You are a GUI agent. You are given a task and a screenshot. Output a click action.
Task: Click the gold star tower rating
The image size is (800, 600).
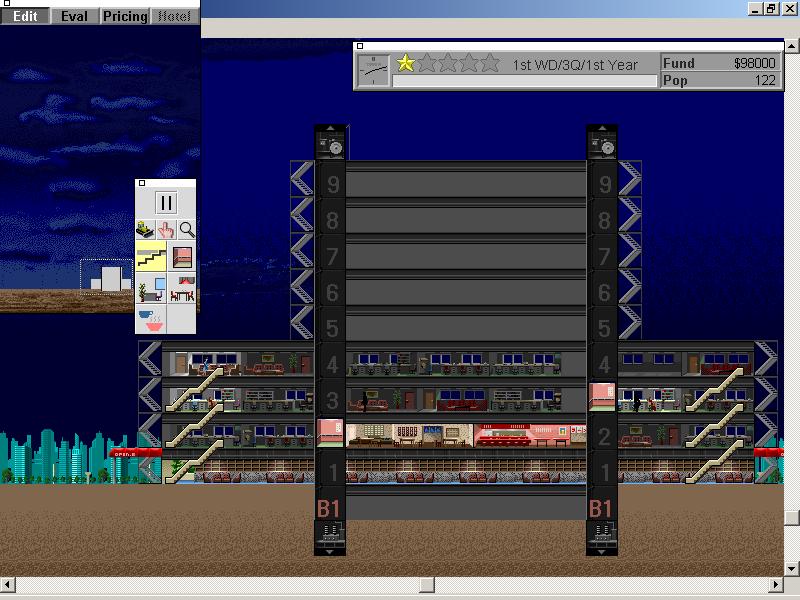coord(405,63)
